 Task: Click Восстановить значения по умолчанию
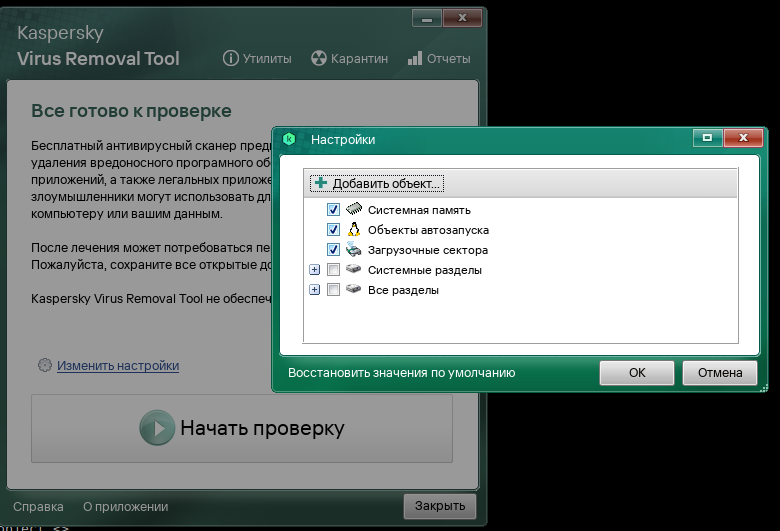401,373
